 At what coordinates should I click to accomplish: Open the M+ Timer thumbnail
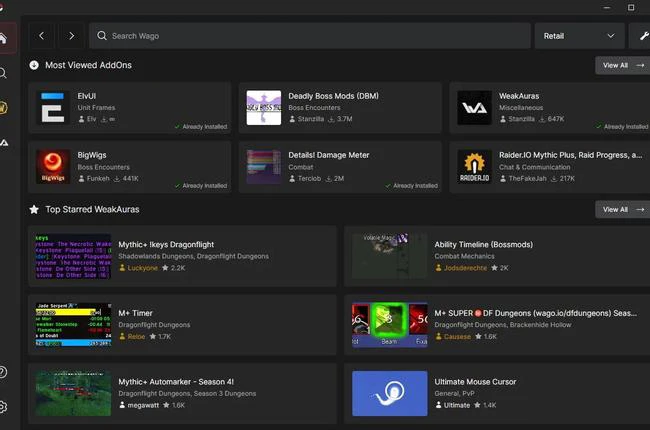(x=73, y=325)
